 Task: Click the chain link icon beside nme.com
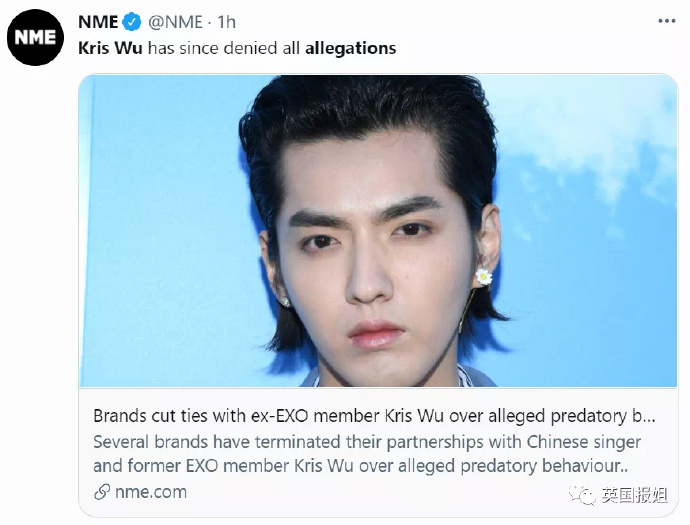coord(102,492)
